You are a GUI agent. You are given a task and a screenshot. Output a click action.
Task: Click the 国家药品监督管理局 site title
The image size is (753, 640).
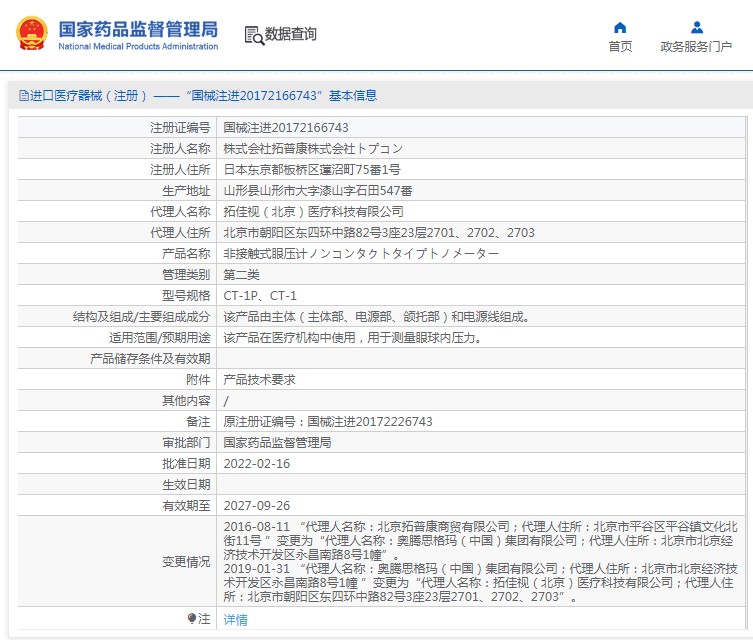138,29
